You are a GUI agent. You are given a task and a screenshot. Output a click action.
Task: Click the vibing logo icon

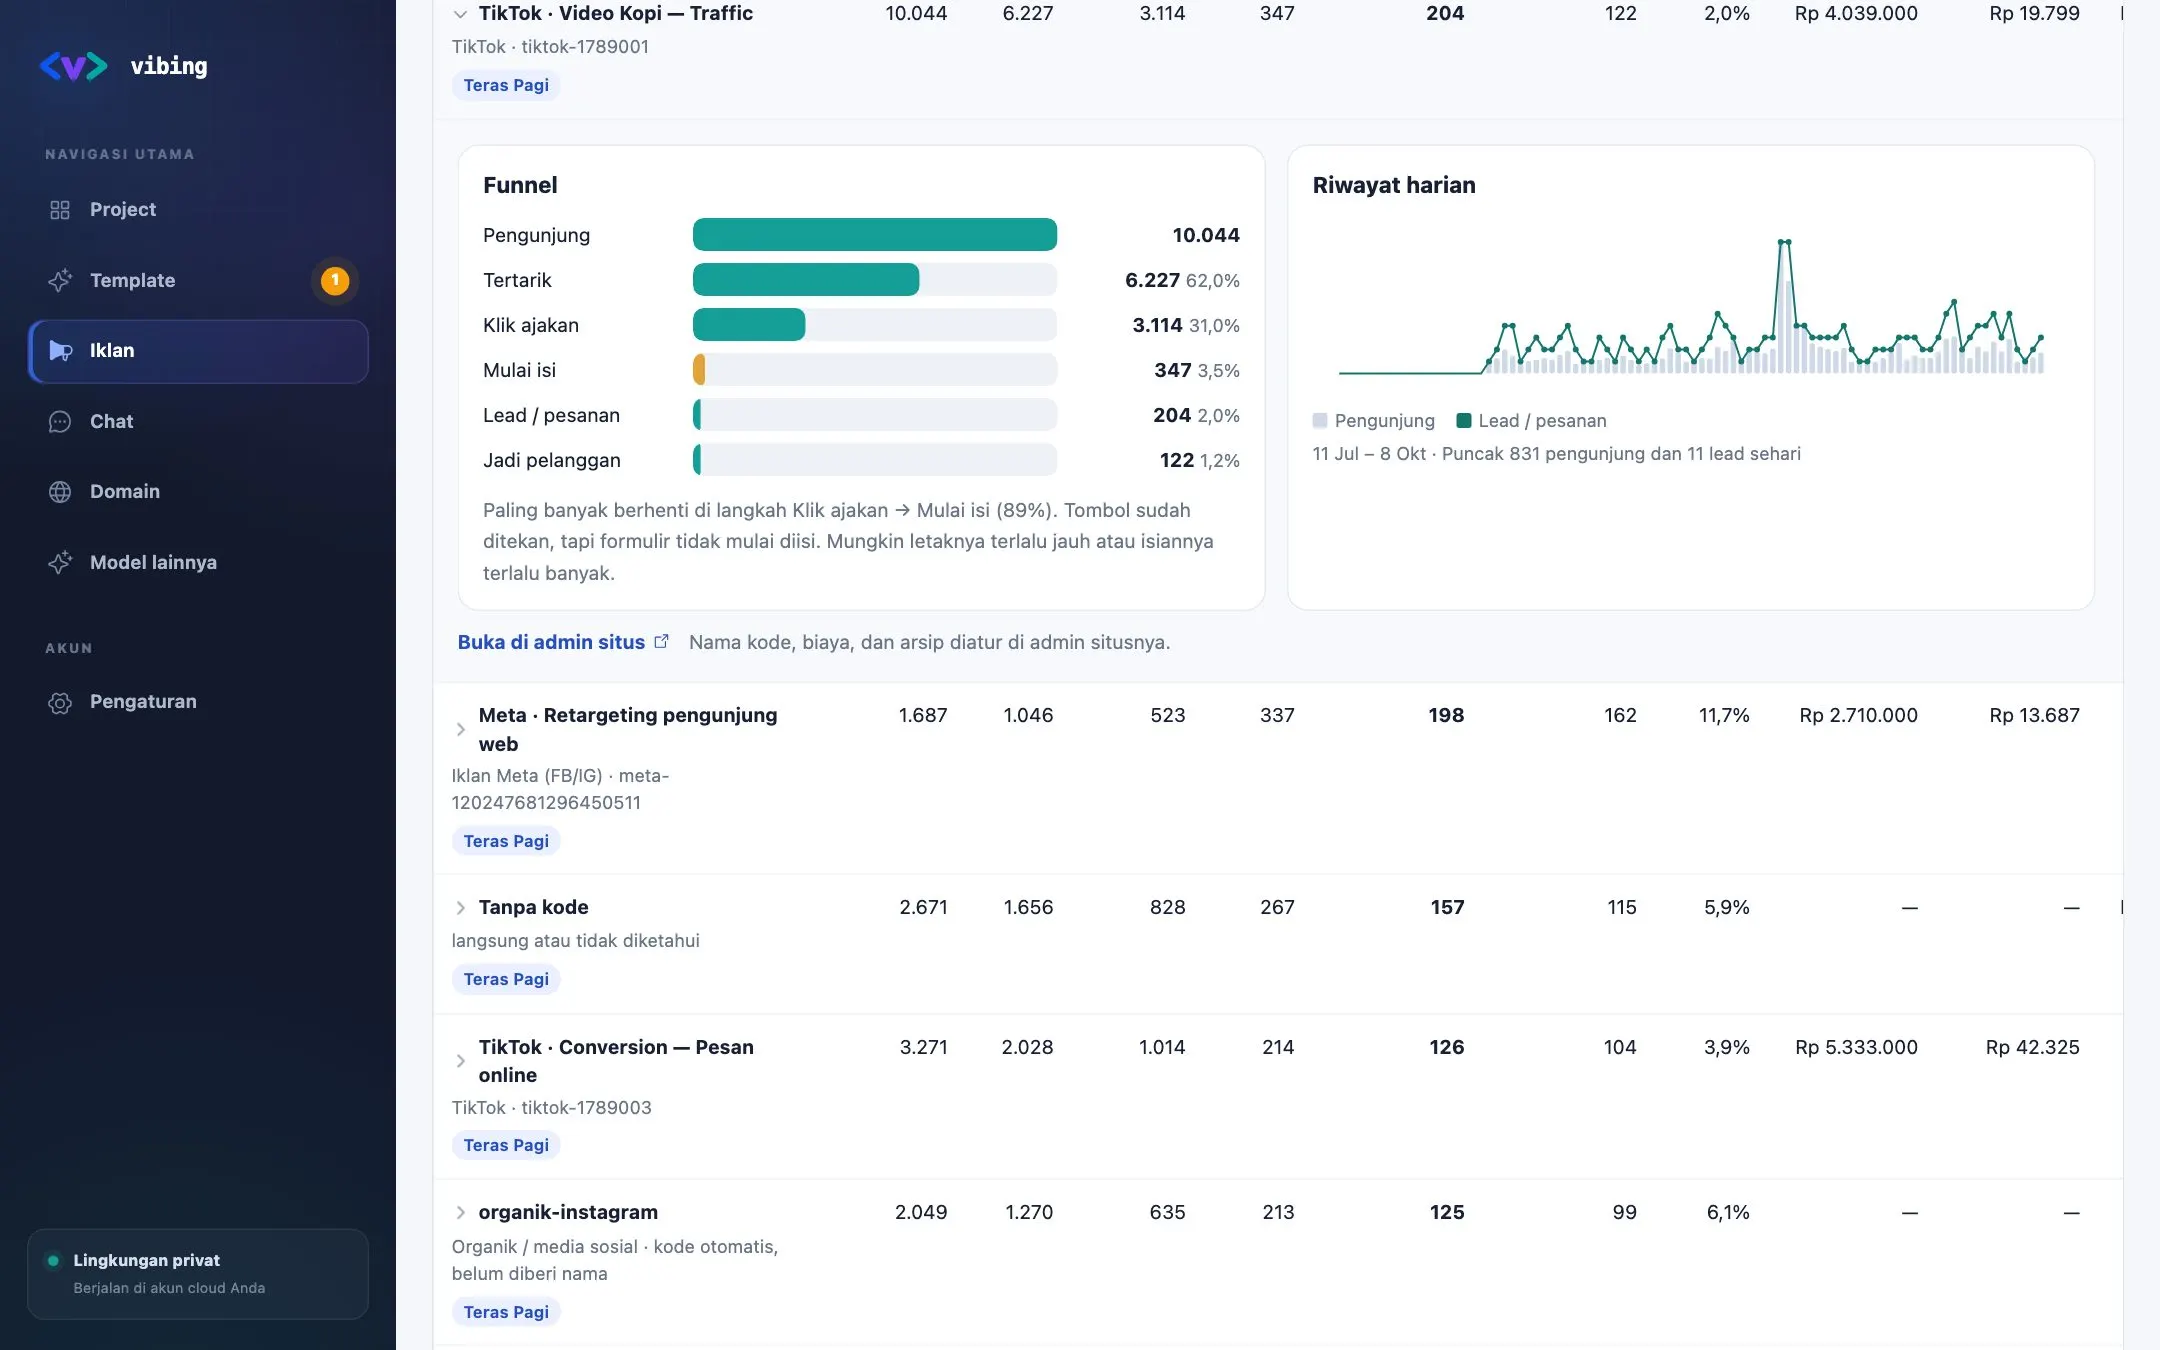coord(73,66)
